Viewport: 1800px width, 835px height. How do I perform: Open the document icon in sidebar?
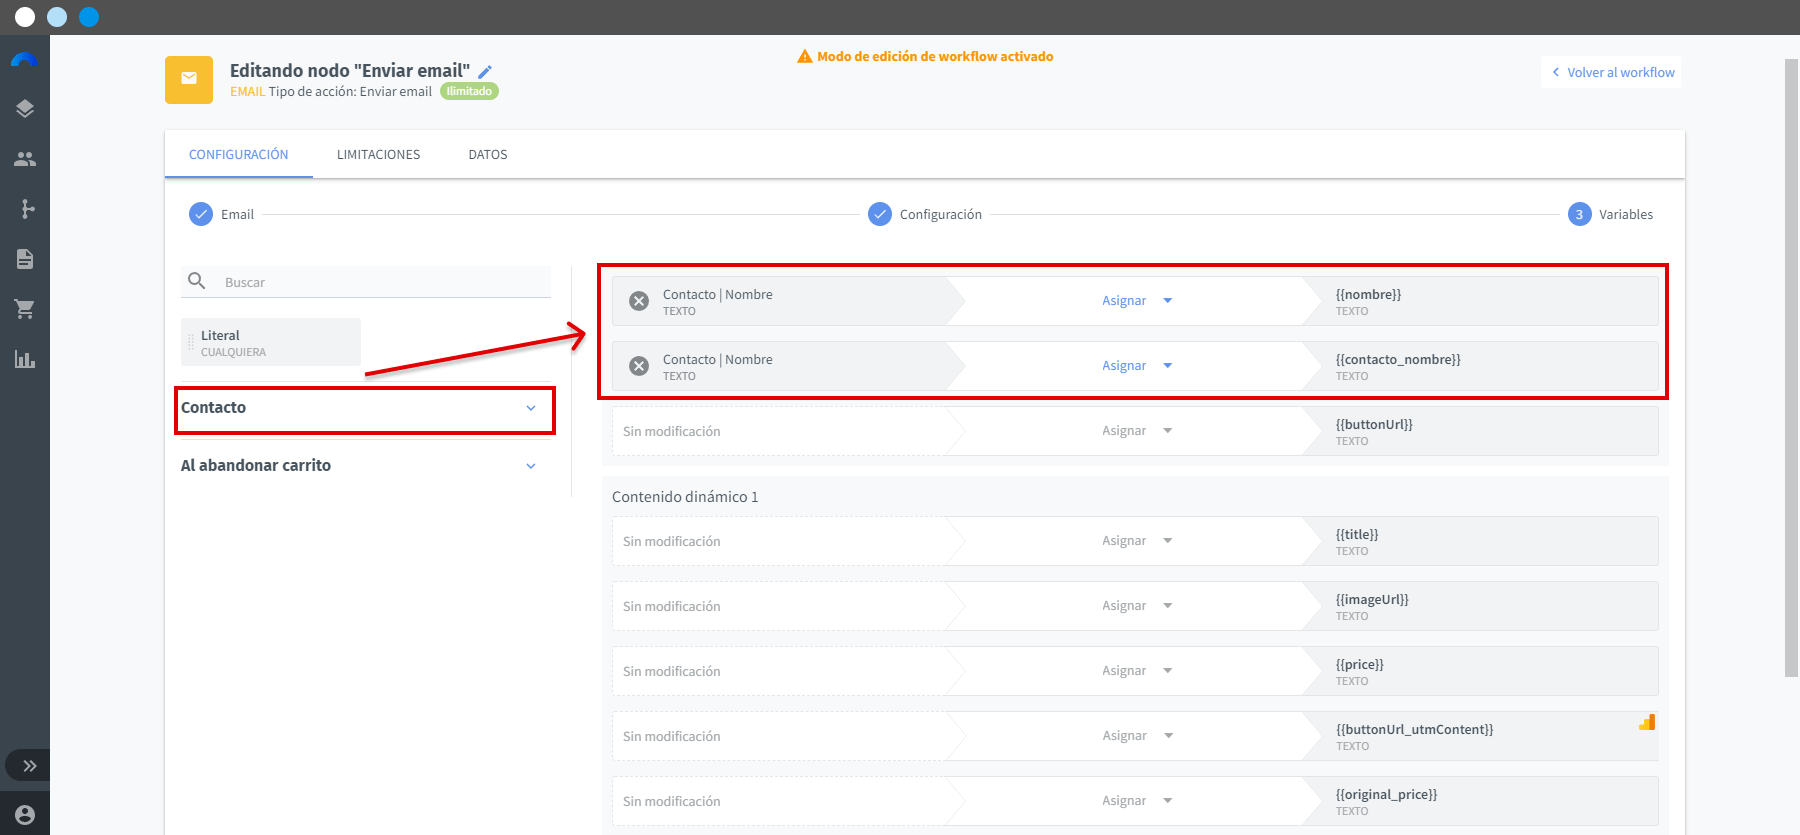click(x=25, y=259)
